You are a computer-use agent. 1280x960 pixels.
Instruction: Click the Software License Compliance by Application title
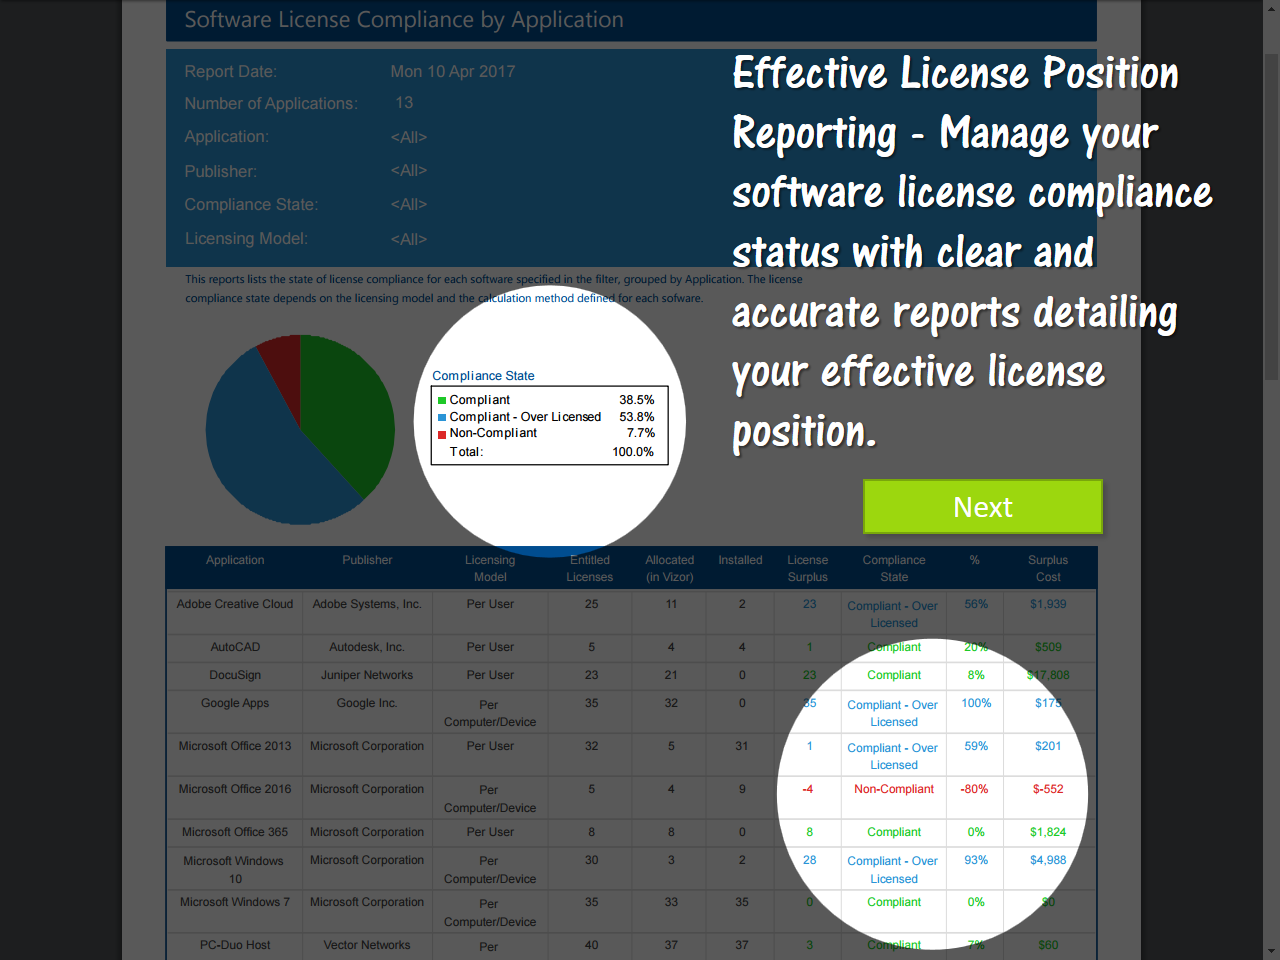coord(404,20)
